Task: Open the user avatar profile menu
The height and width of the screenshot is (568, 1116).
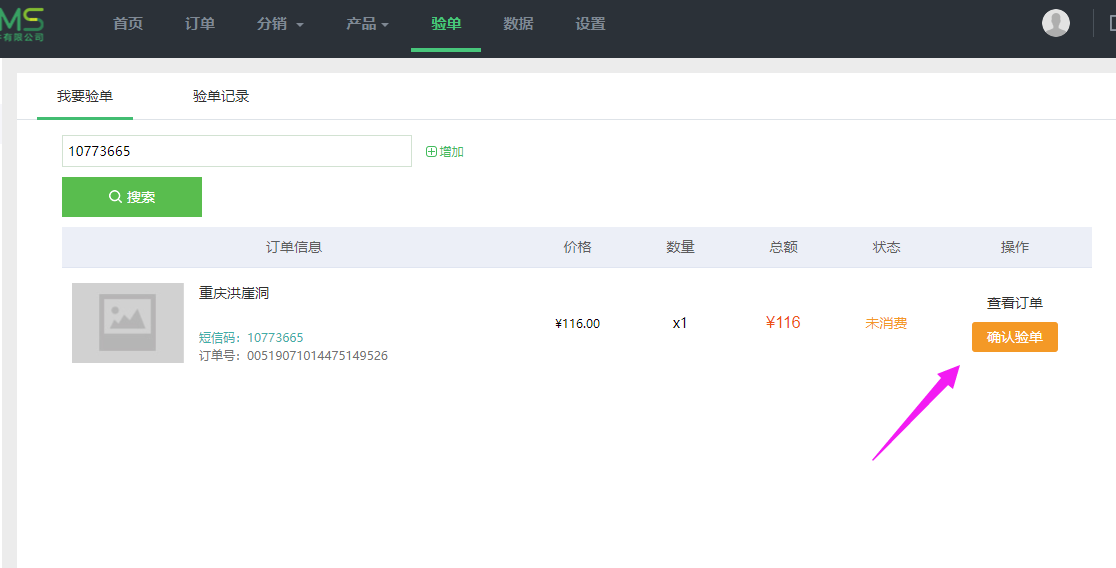Action: click(x=1055, y=23)
